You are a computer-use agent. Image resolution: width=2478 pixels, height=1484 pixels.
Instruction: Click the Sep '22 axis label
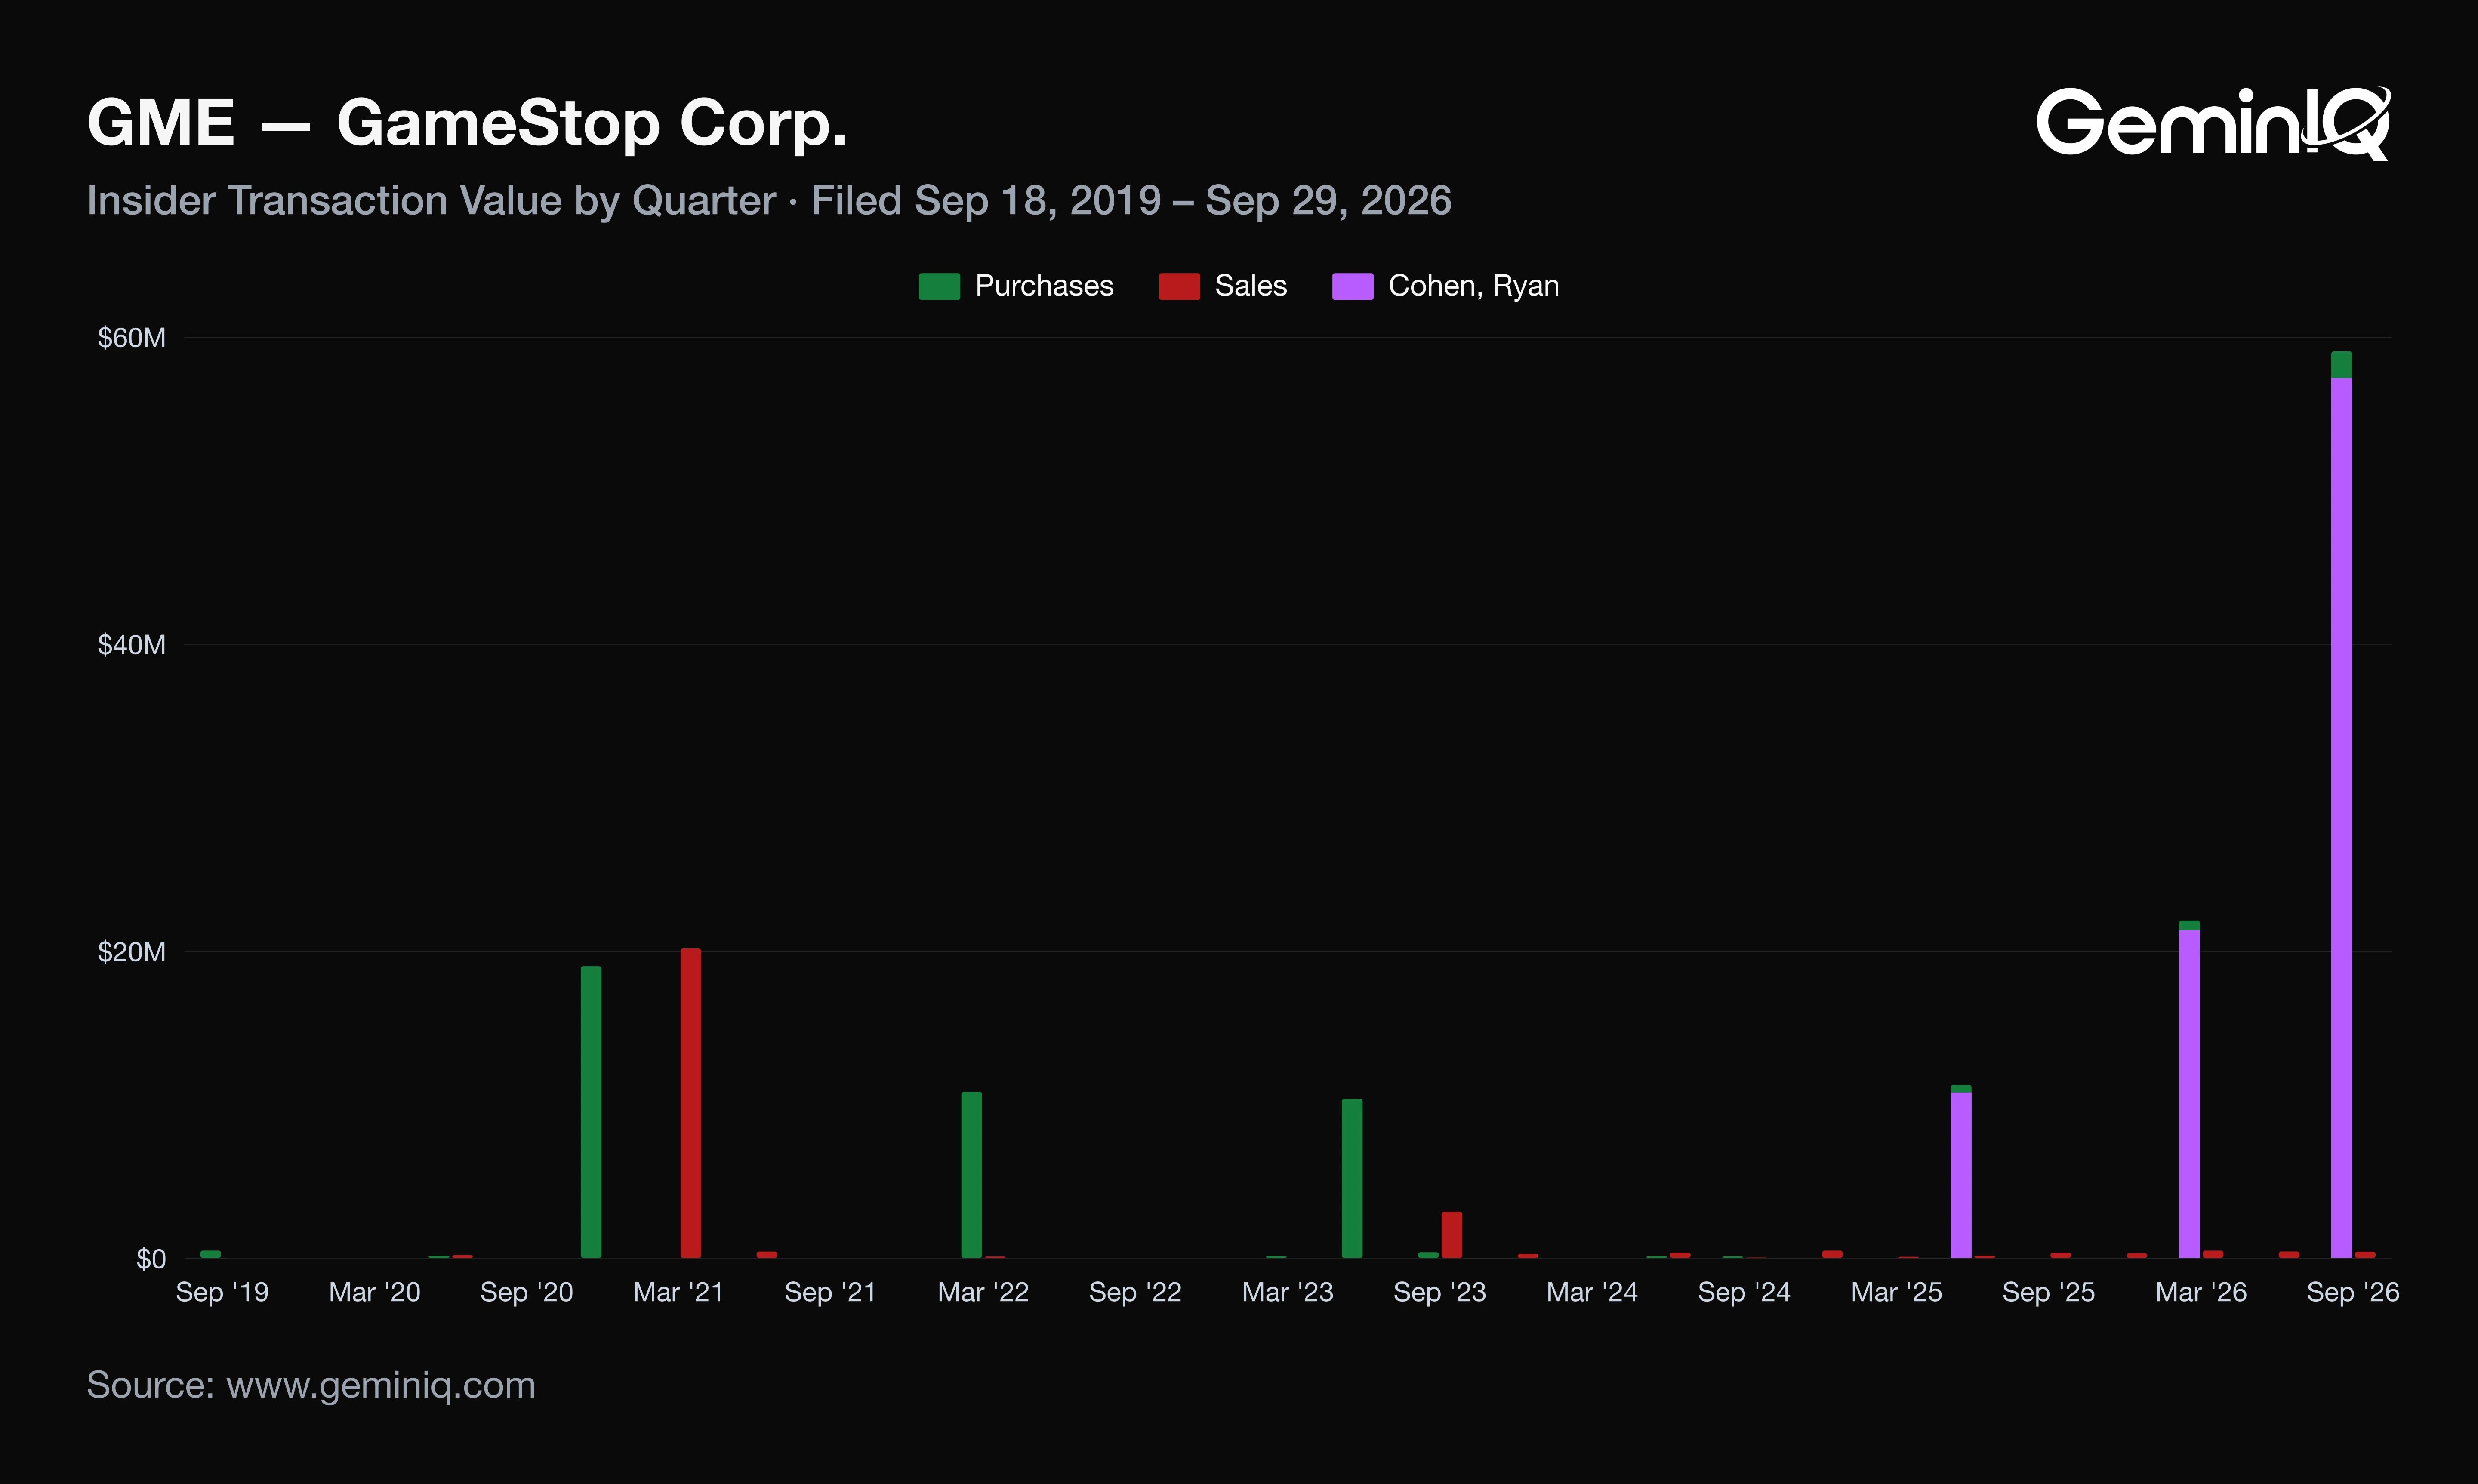tap(1135, 1292)
